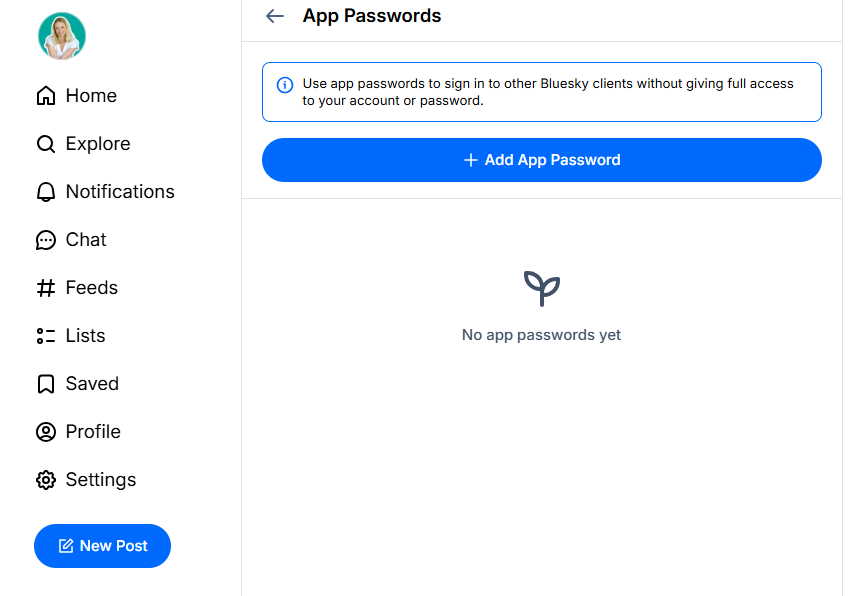Check Notifications using the bell icon
Viewport: 857px width, 596px height.
pos(46,191)
